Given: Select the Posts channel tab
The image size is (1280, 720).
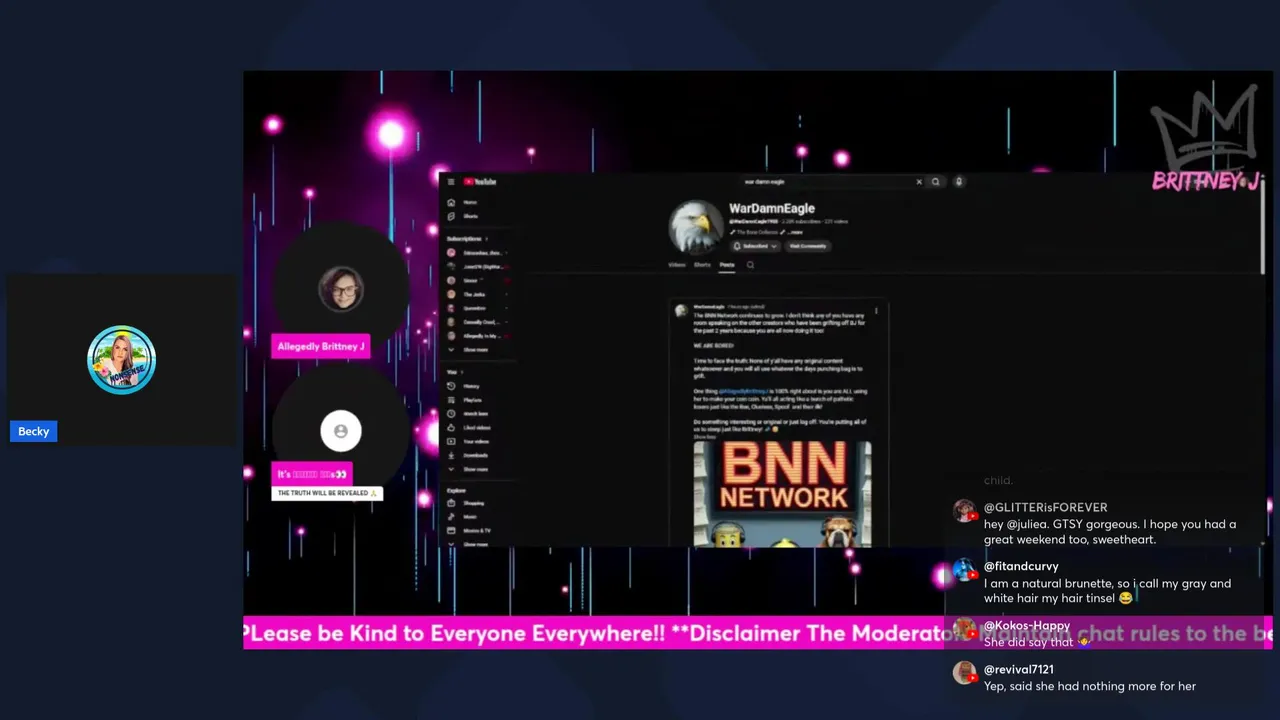Looking at the screenshot, I should pos(727,265).
